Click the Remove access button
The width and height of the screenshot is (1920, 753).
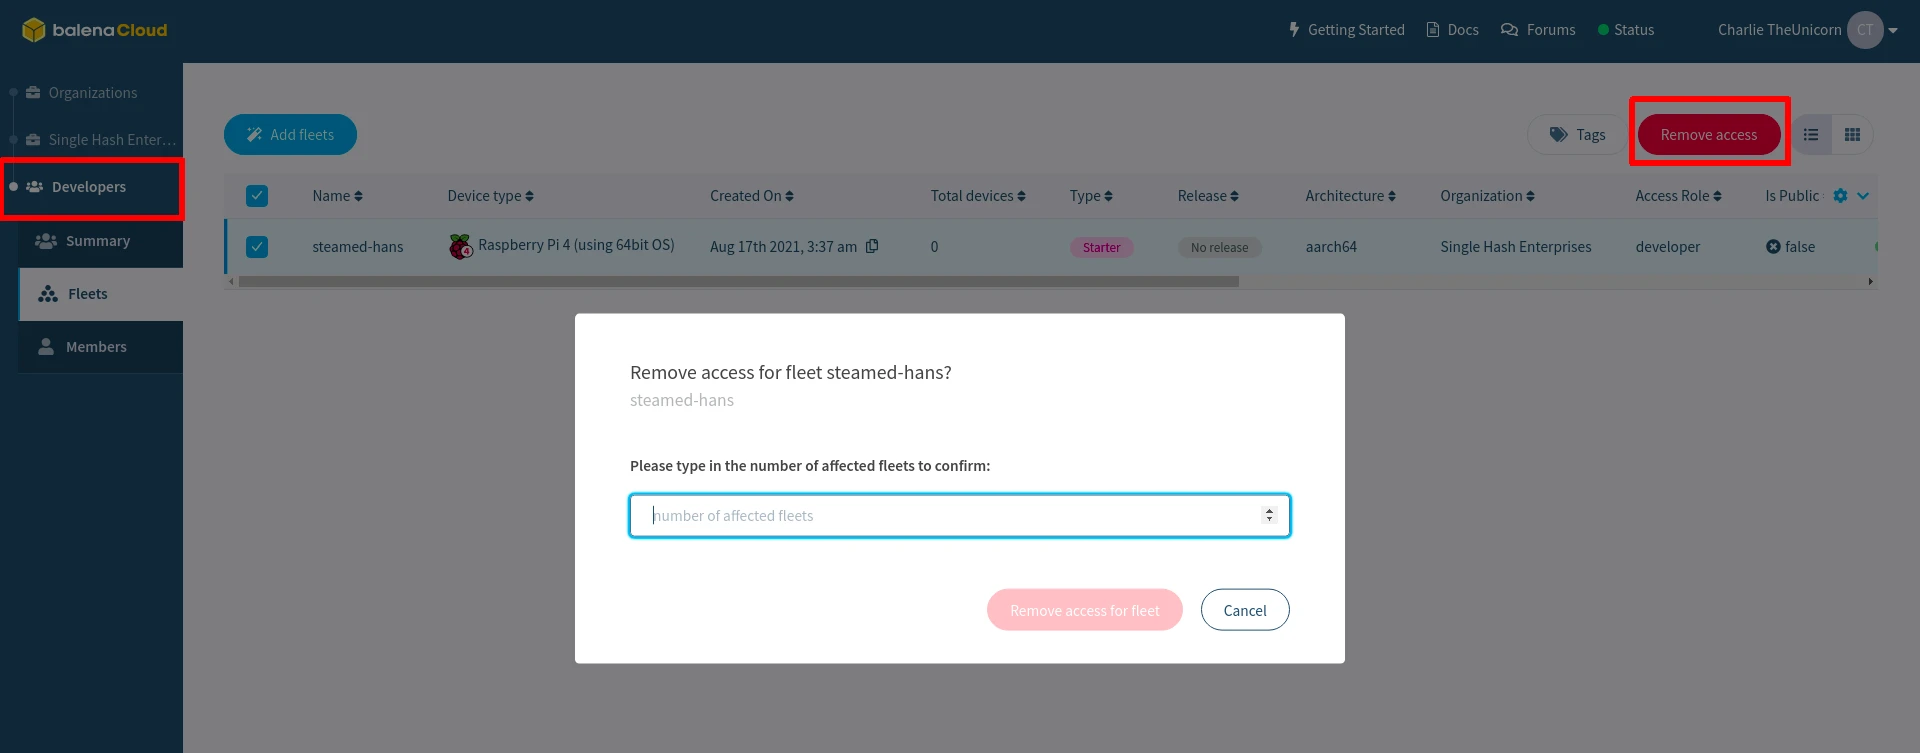[x=1708, y=134]
